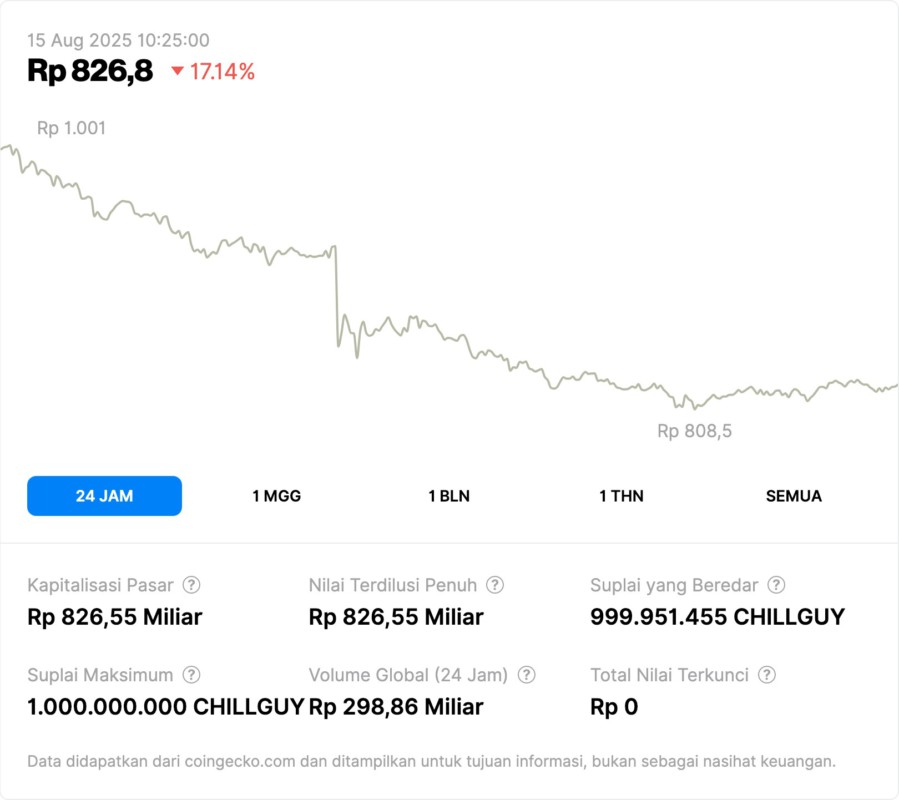Image resolution: width=899 pixels, height=800 pixels.
Task: Click the Rp 826,8 current price
Action: [90, 71]
